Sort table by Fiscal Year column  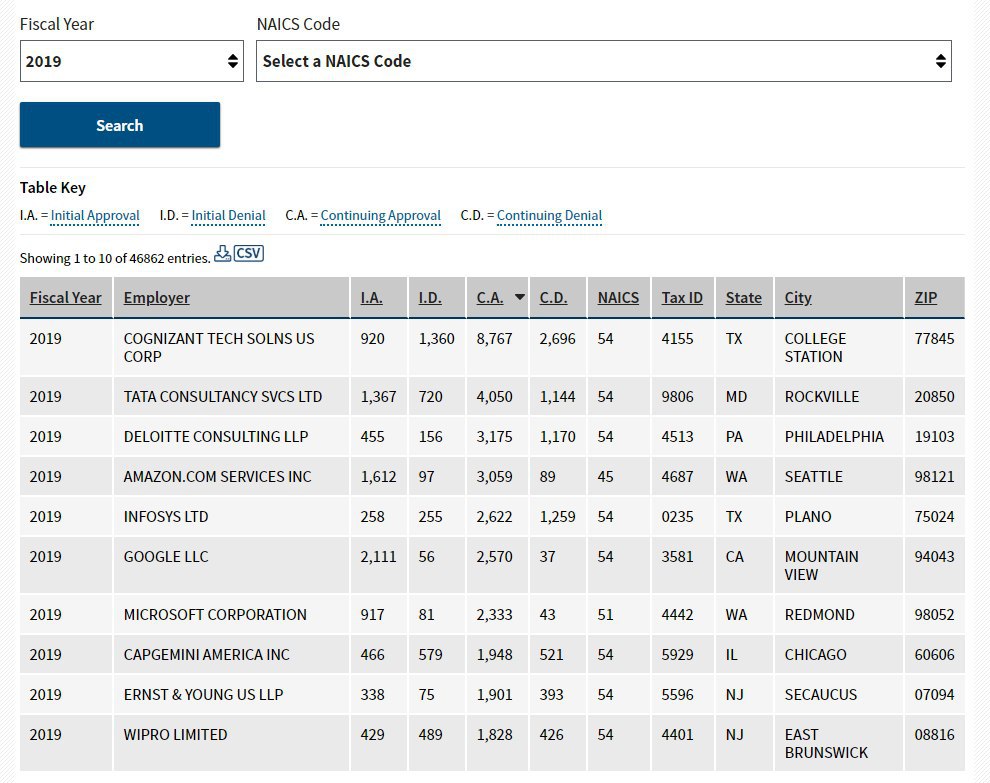[x=66, y=297]
